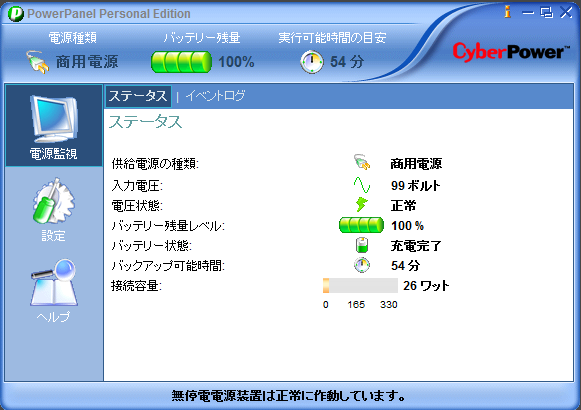The width and height of the screenshot is (581, 410).
Task: Click the battery icon for バッテリー状態
Action: [362, 245]
